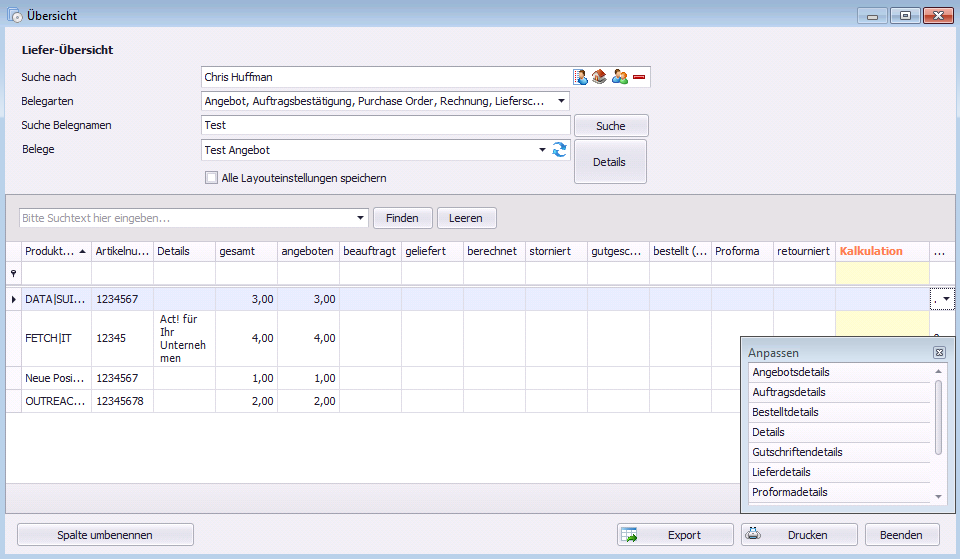Sort by the Produkt... column header

pos(55,251)
